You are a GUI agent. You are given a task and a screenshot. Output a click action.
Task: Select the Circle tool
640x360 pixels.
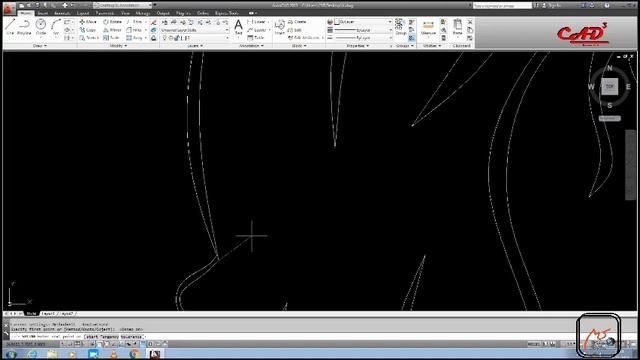coord(41,27)
